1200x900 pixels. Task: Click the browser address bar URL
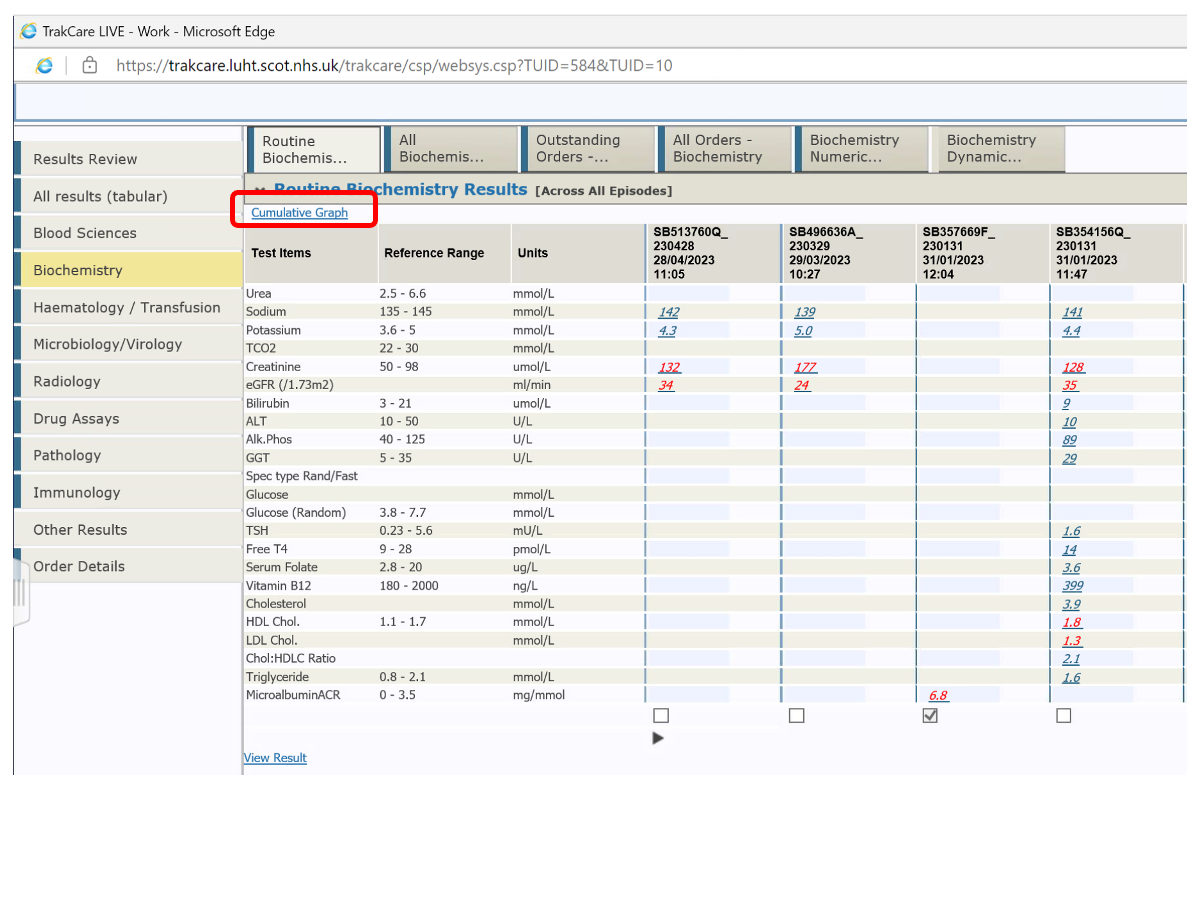[394, 66]
